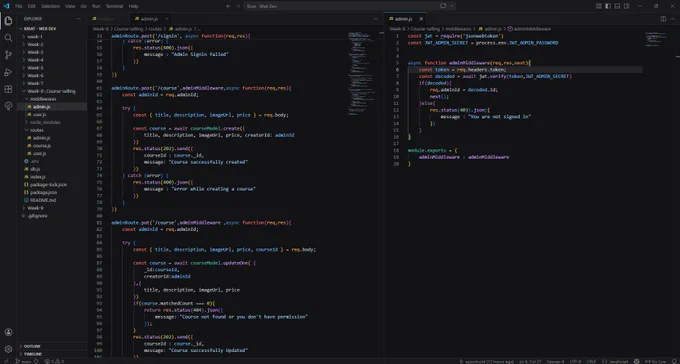Click the Accounts icon in activity bar
The width and height of the screenshot is (680, 364).
[x=8, y=332]
